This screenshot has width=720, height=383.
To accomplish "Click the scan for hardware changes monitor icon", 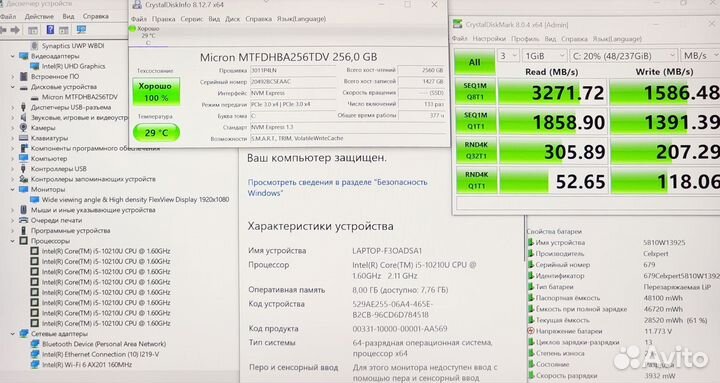I will 81,30.
